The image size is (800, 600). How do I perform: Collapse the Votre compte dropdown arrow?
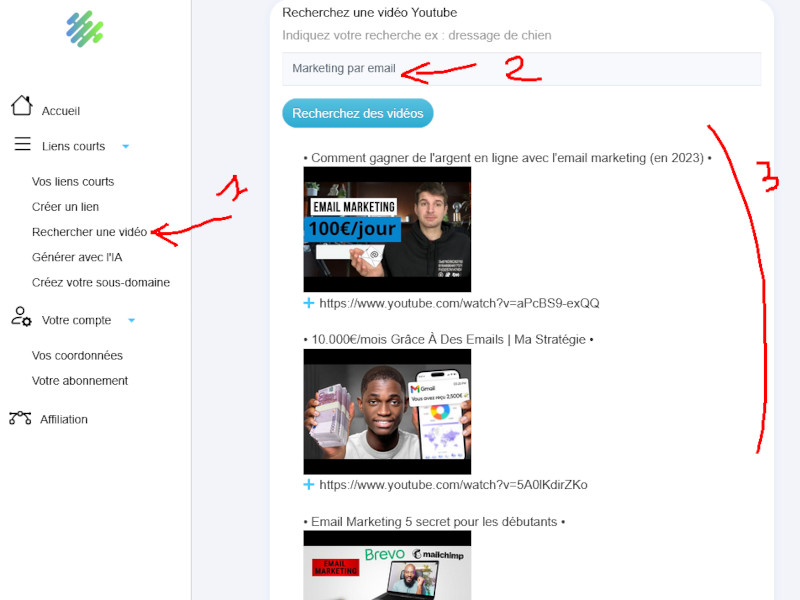click(x=132, y=321)
